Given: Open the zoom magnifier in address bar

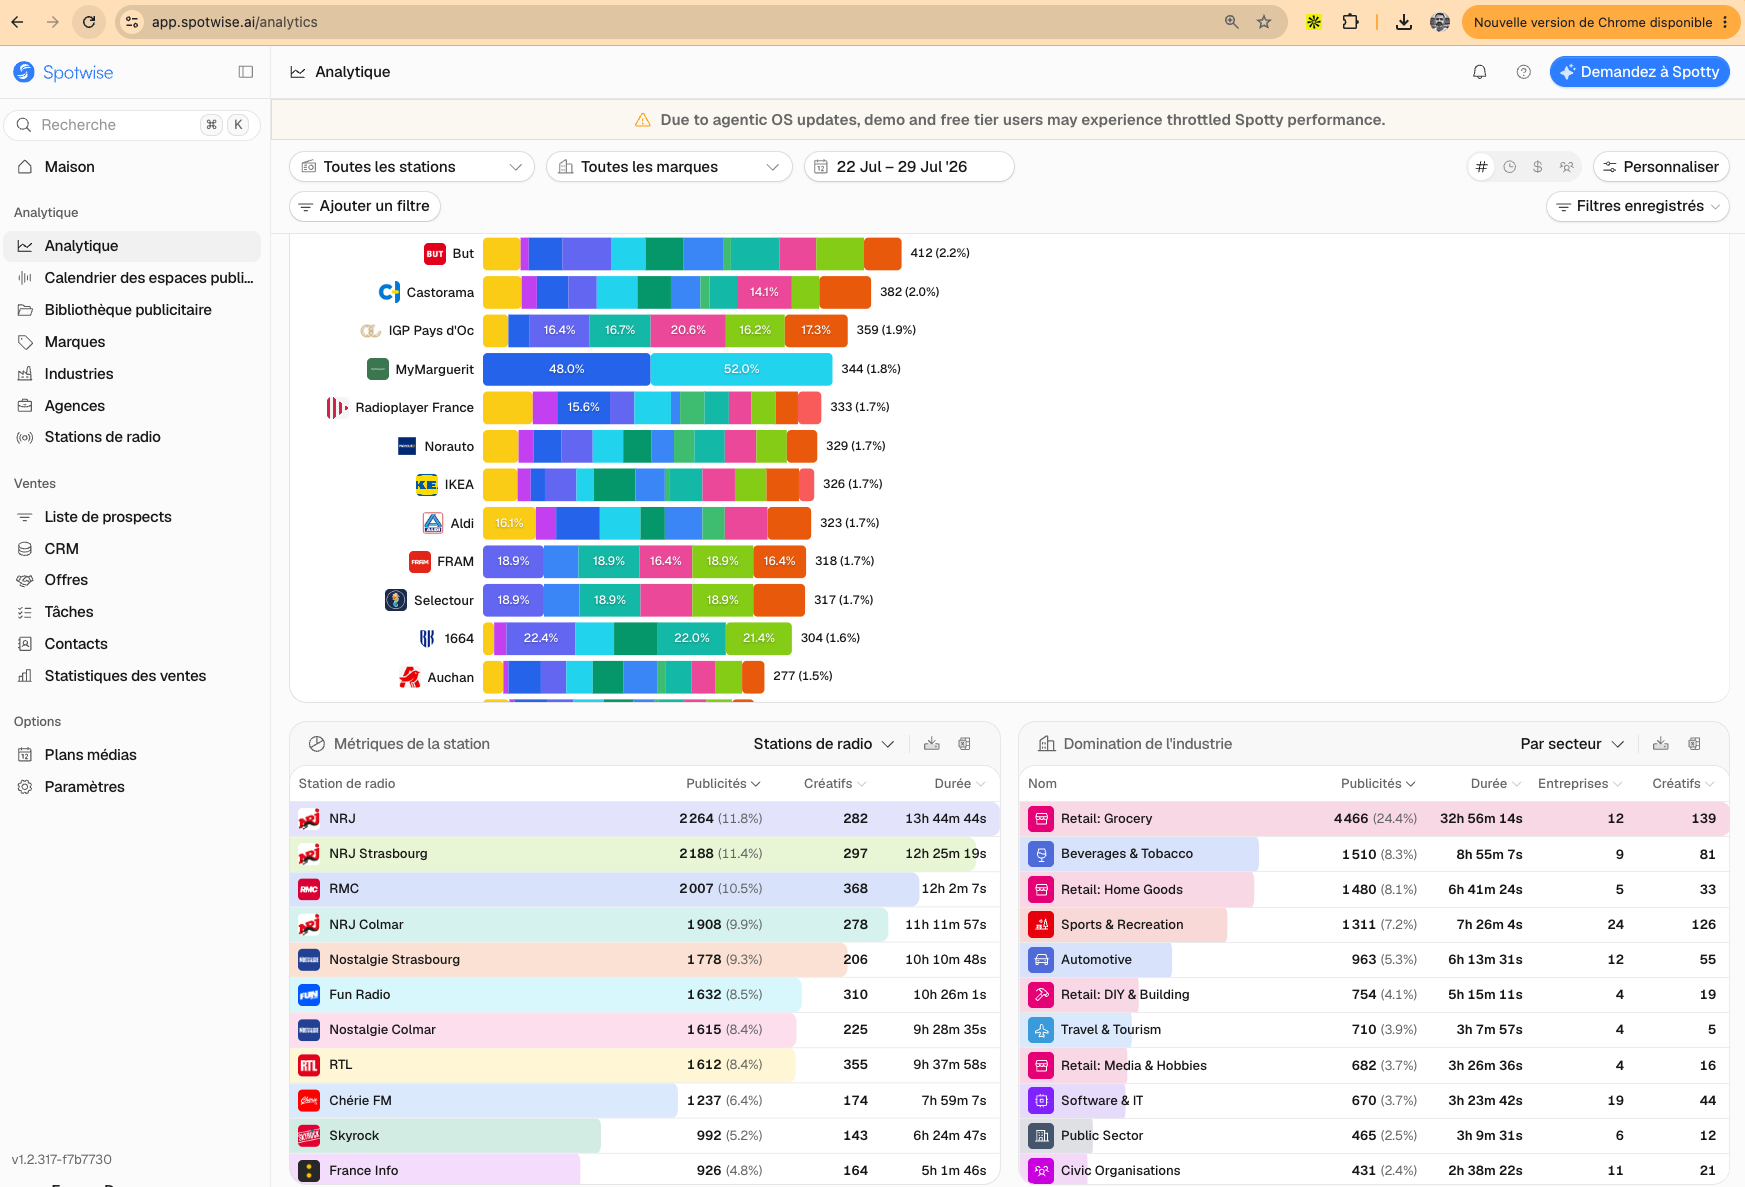Looking at the screenshot, I should 1232,22.
